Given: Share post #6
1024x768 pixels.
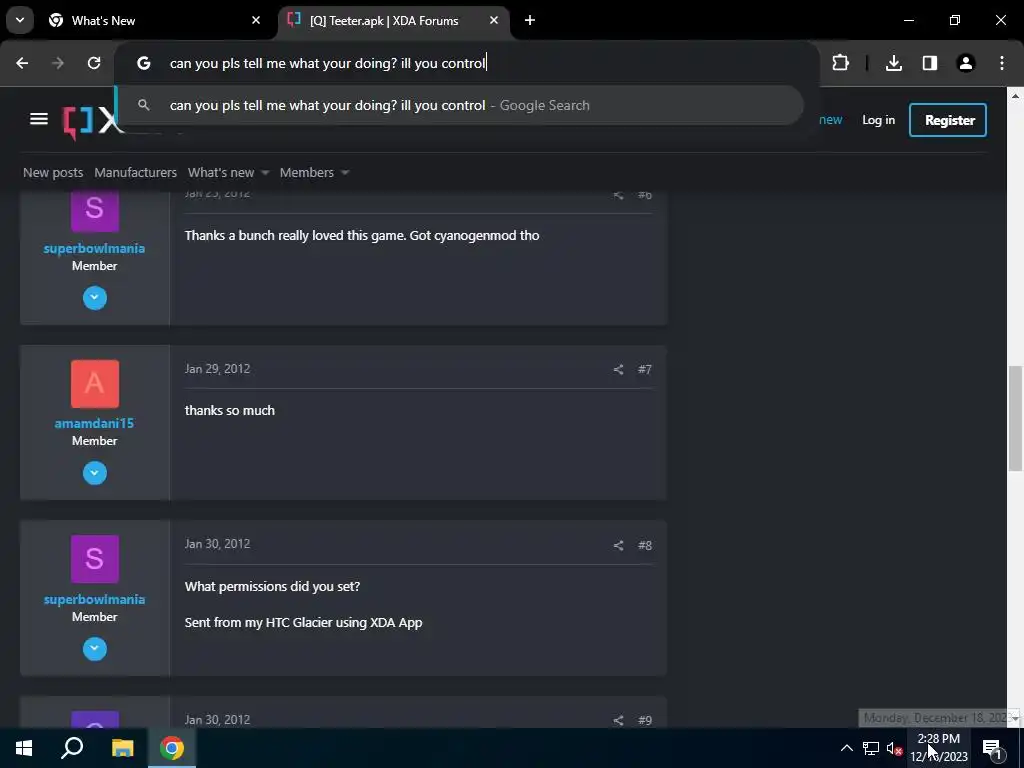Looking at the screenshot, I should pyautogui.click(x=618, y=195).
